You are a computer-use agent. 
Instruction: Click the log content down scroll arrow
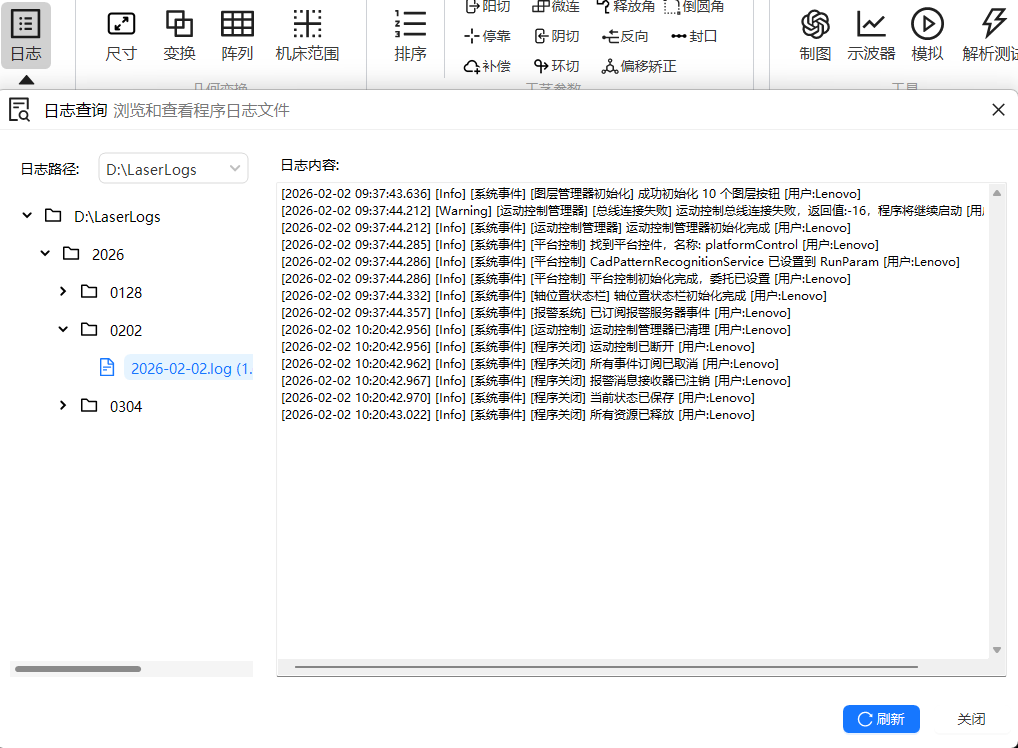pyautogui.click(x=997, y=650)
